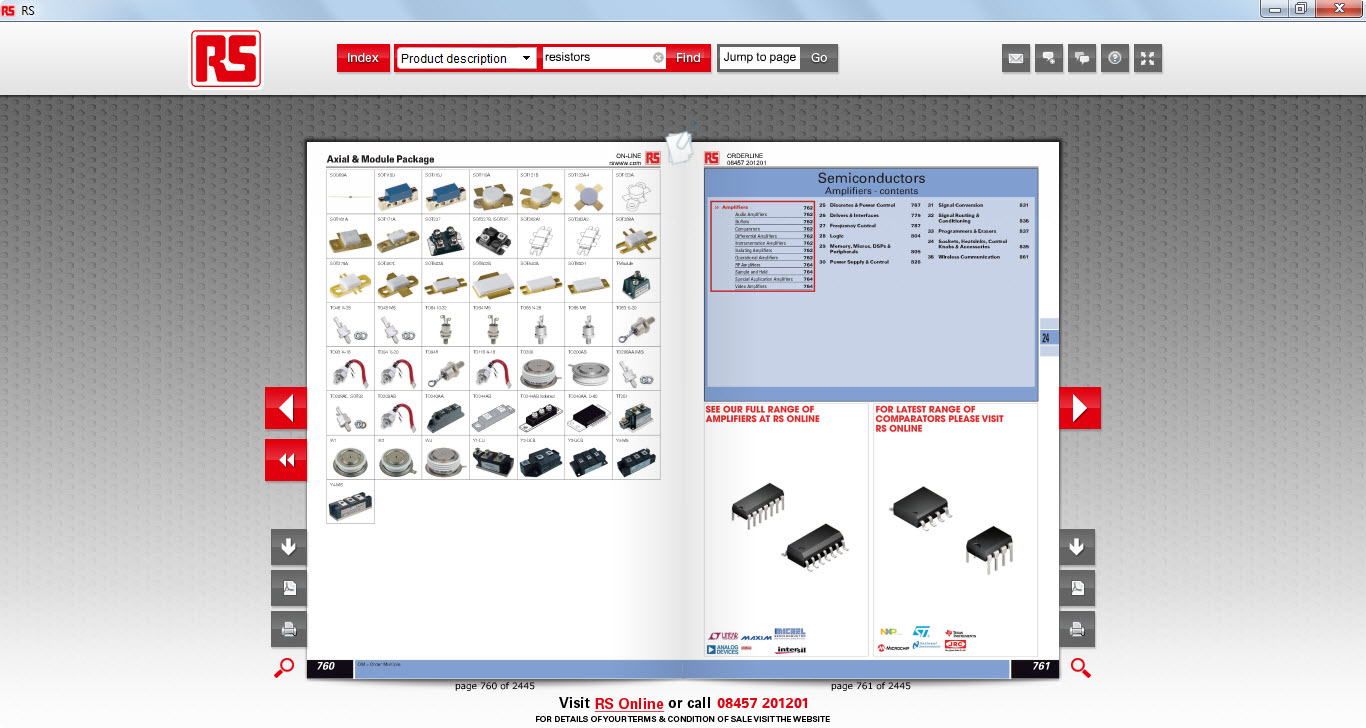Open the help question mark icon

[1115, 58]
